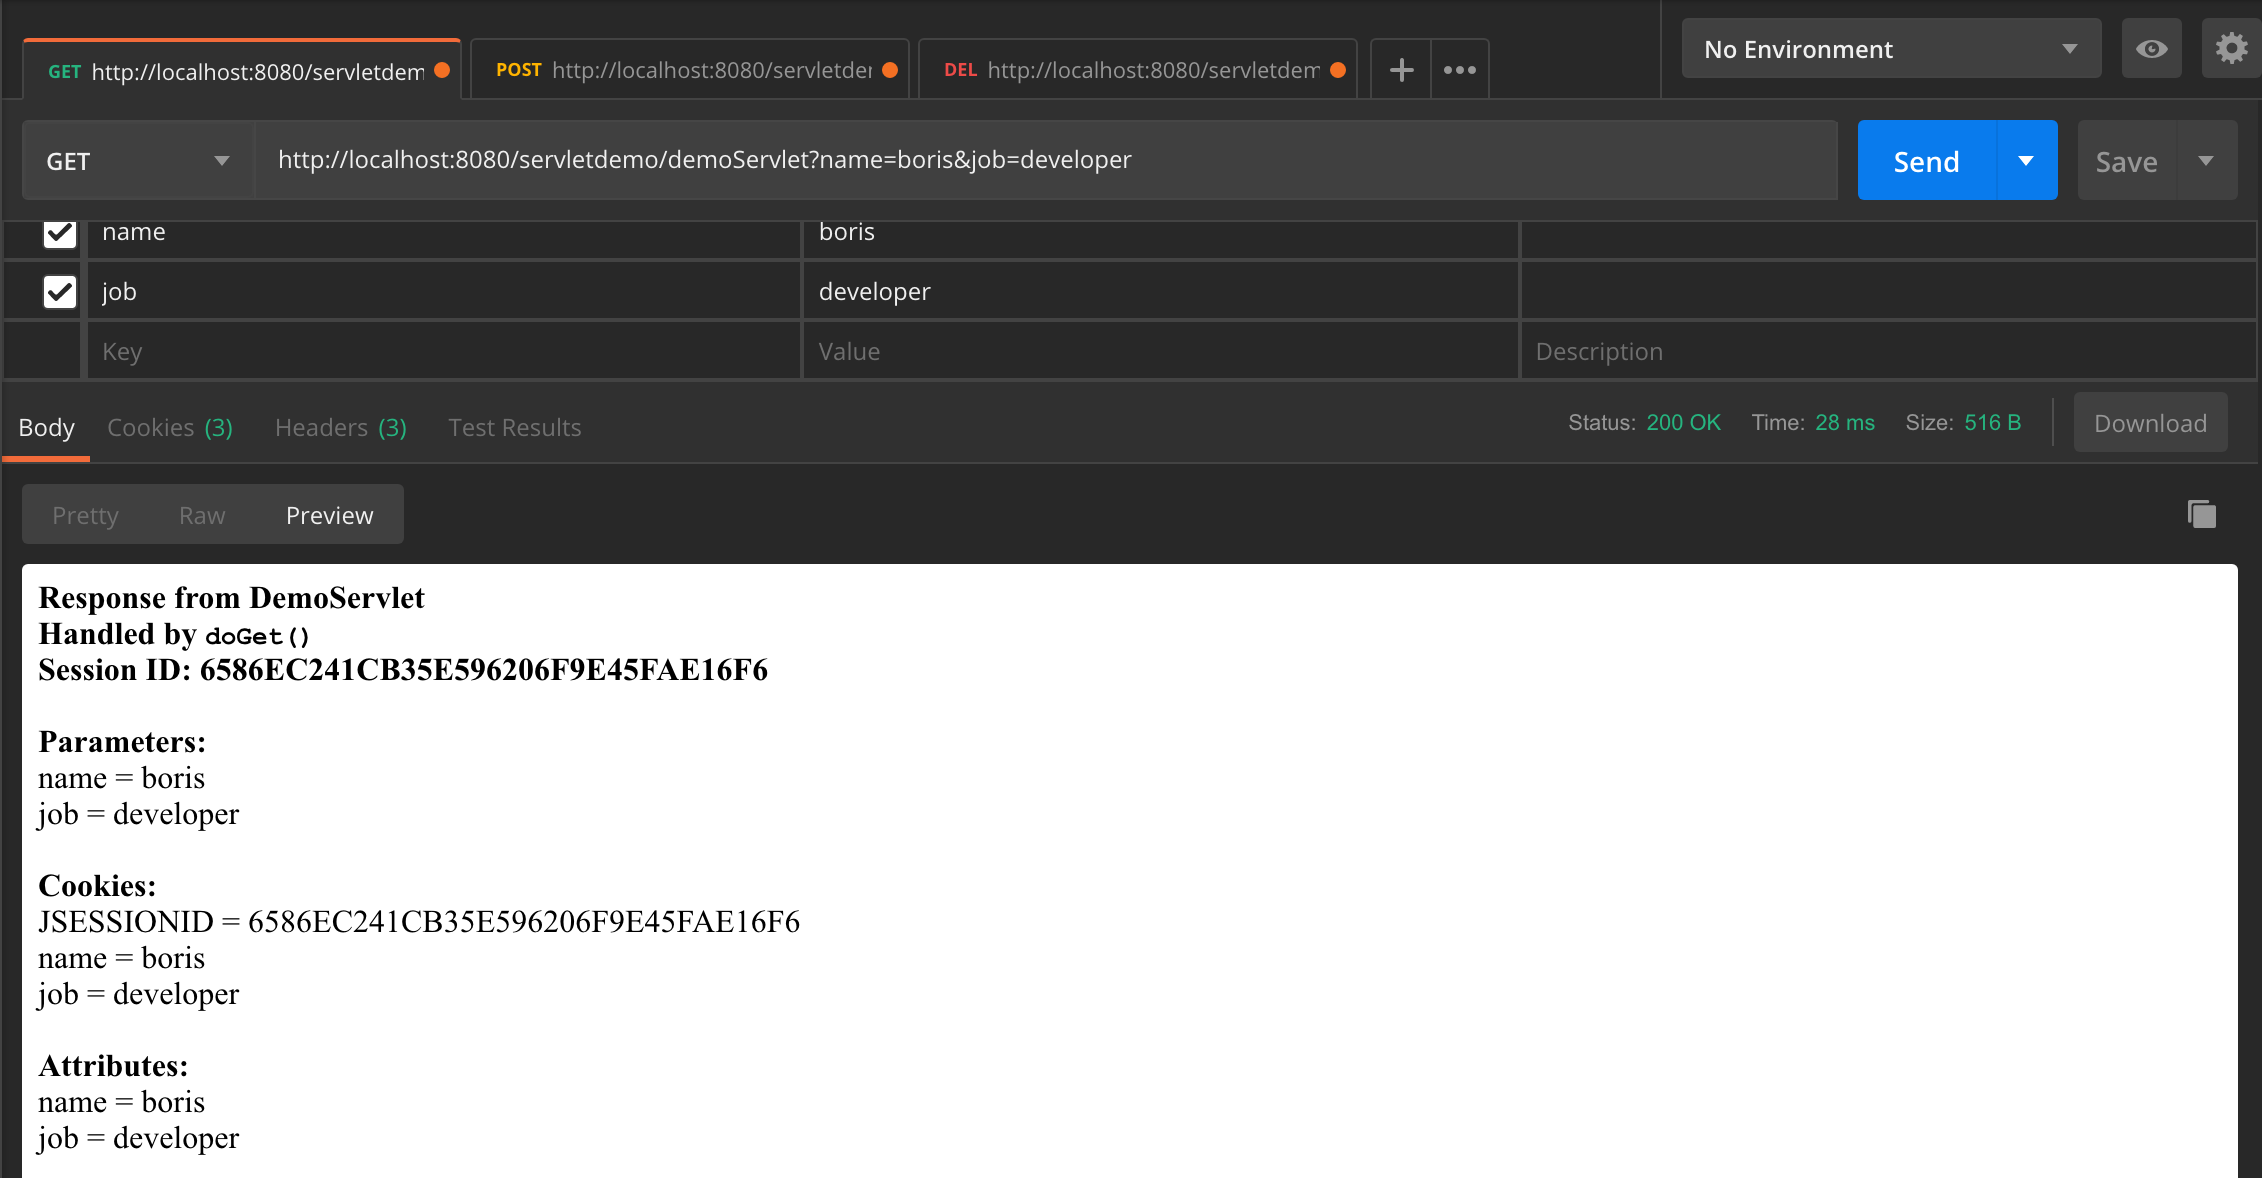This screenshot has width=2262, height=1178.
Task: Click the ellipsis icon next to request tabs
Action: (x=1460, y=69)
